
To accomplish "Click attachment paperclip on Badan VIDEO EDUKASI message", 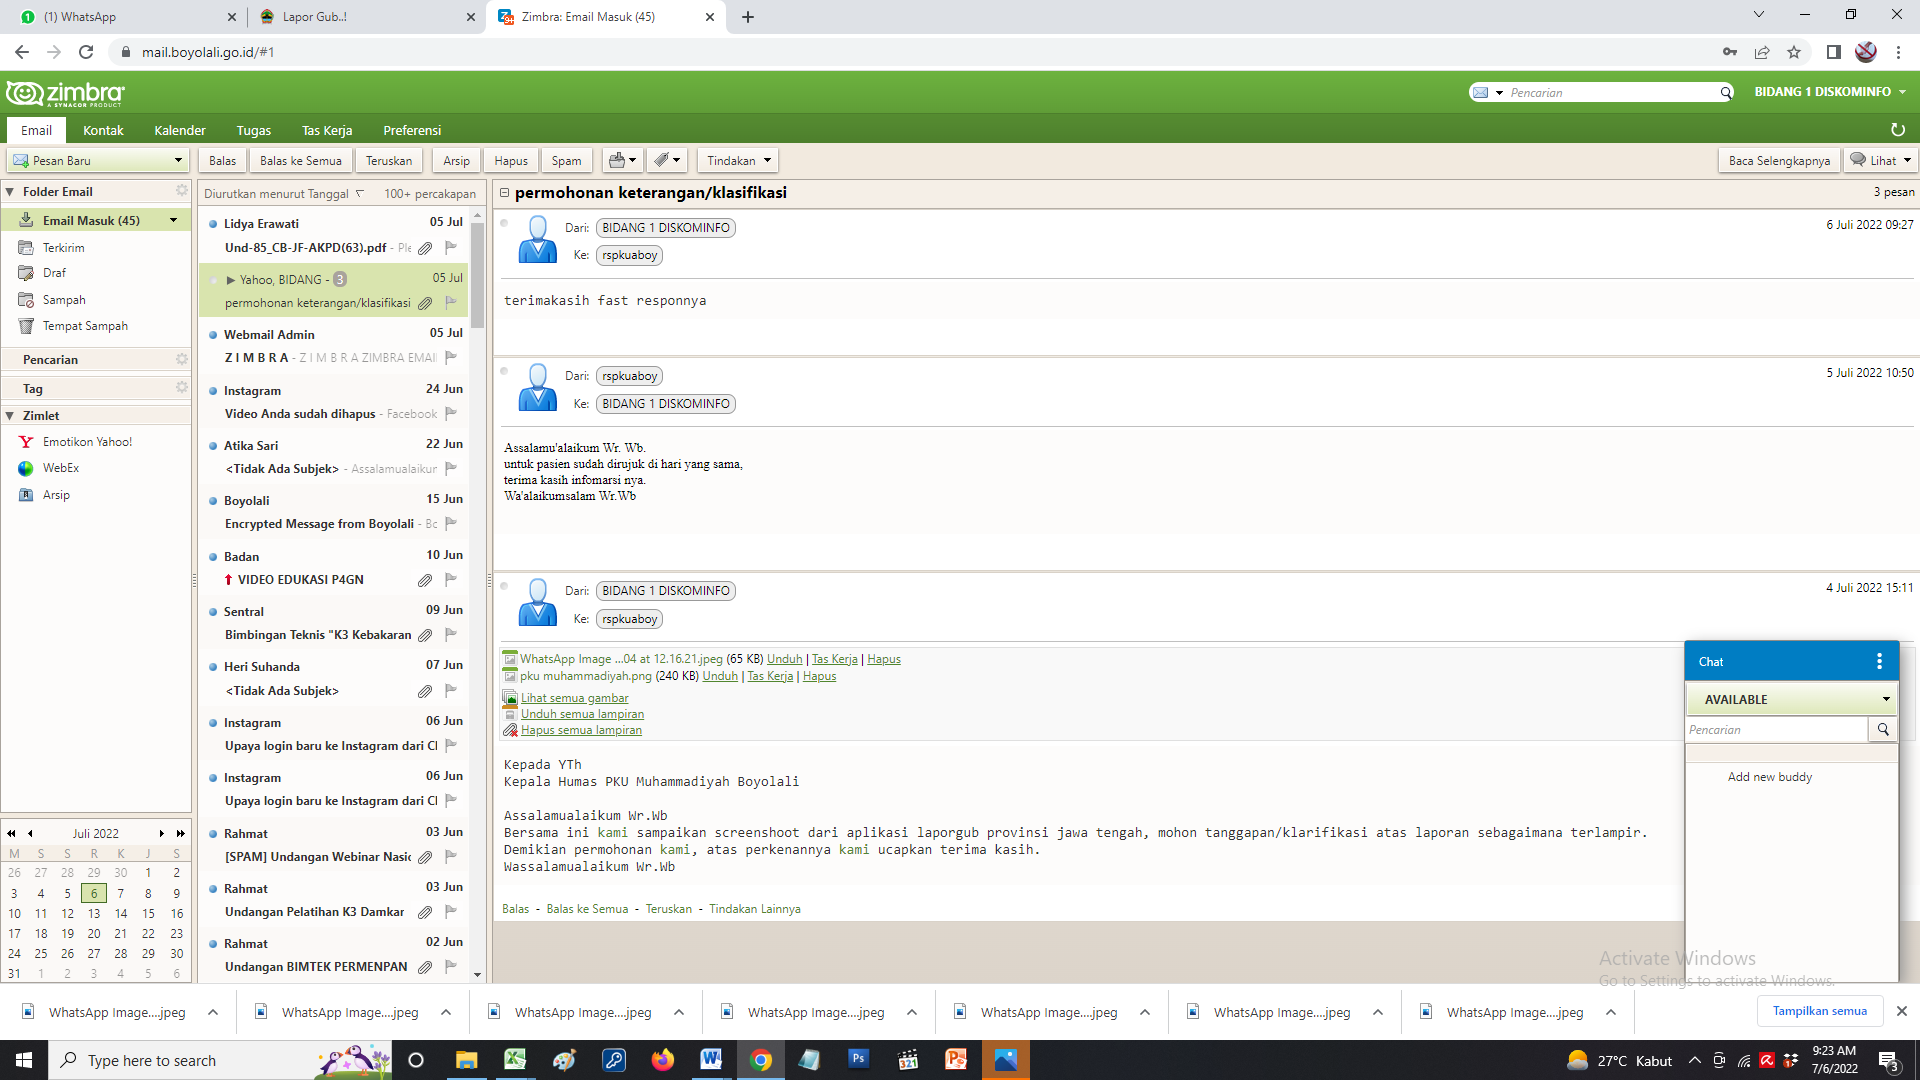I will [x=425, y=580].
